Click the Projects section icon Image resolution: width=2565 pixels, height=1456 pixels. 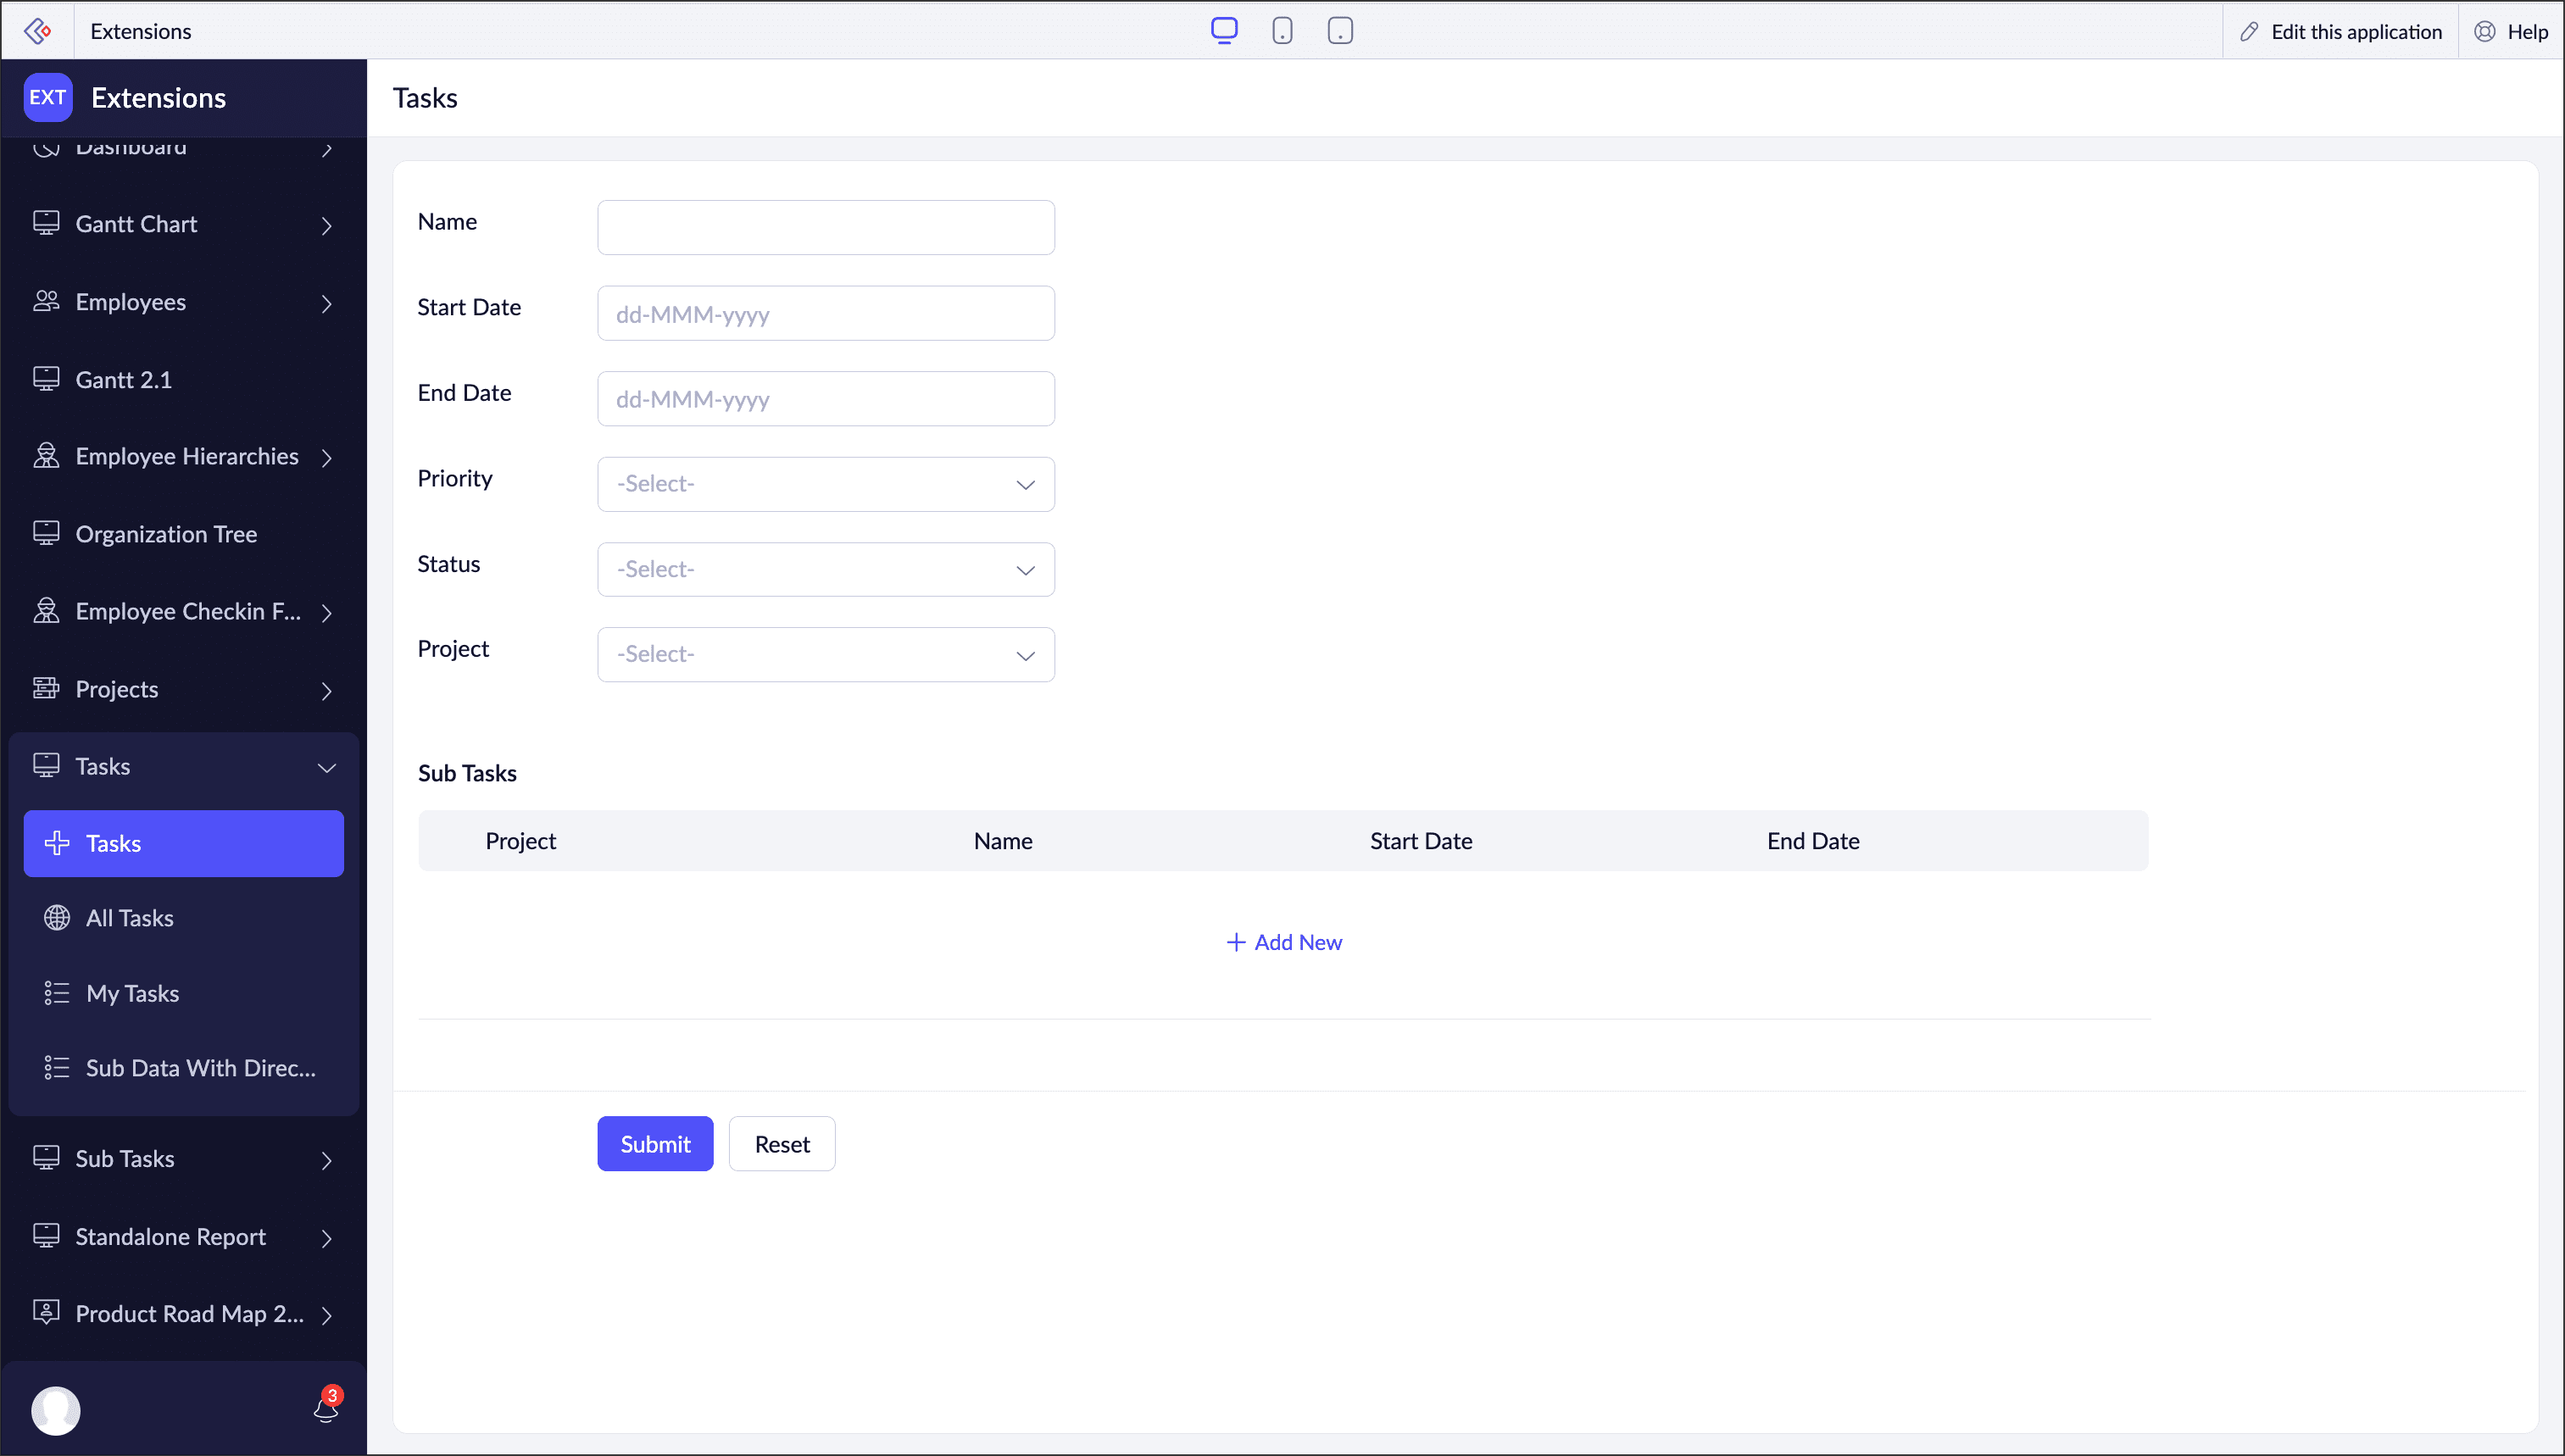[46, 688]
